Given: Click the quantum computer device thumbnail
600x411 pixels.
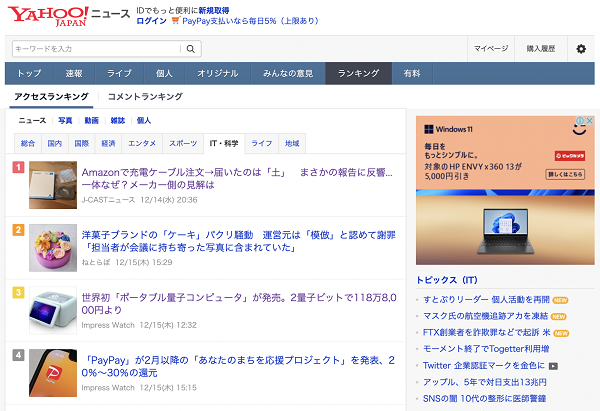Looking at the screenshot, I should point(53,310).
